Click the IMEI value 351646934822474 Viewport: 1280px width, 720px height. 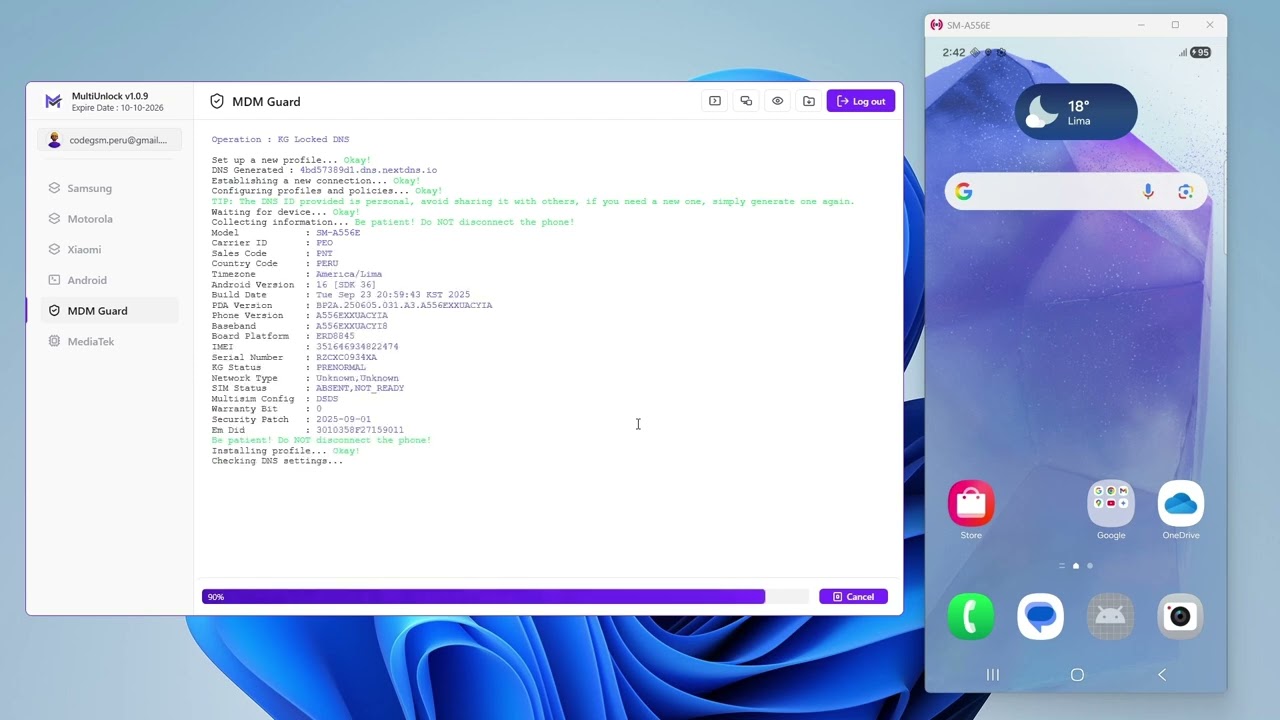357,347
